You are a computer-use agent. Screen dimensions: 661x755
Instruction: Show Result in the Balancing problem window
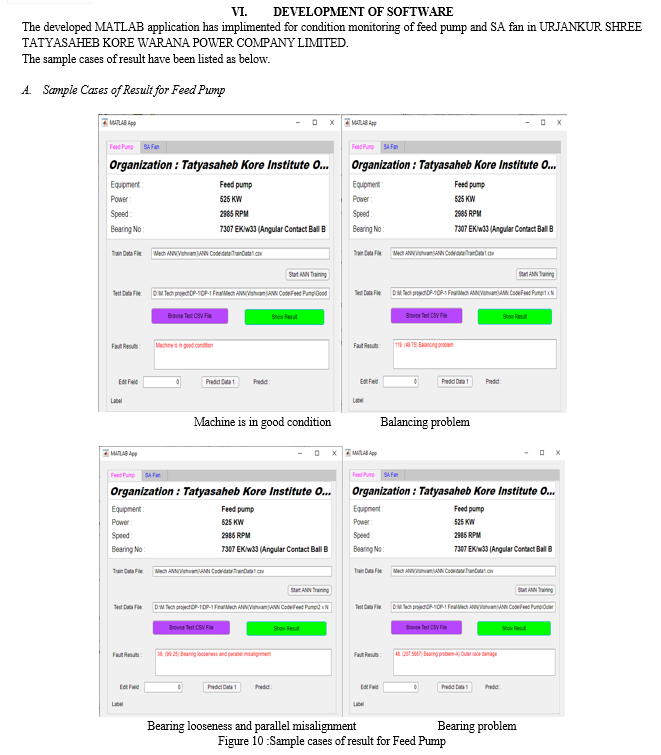tap(515, 316)
